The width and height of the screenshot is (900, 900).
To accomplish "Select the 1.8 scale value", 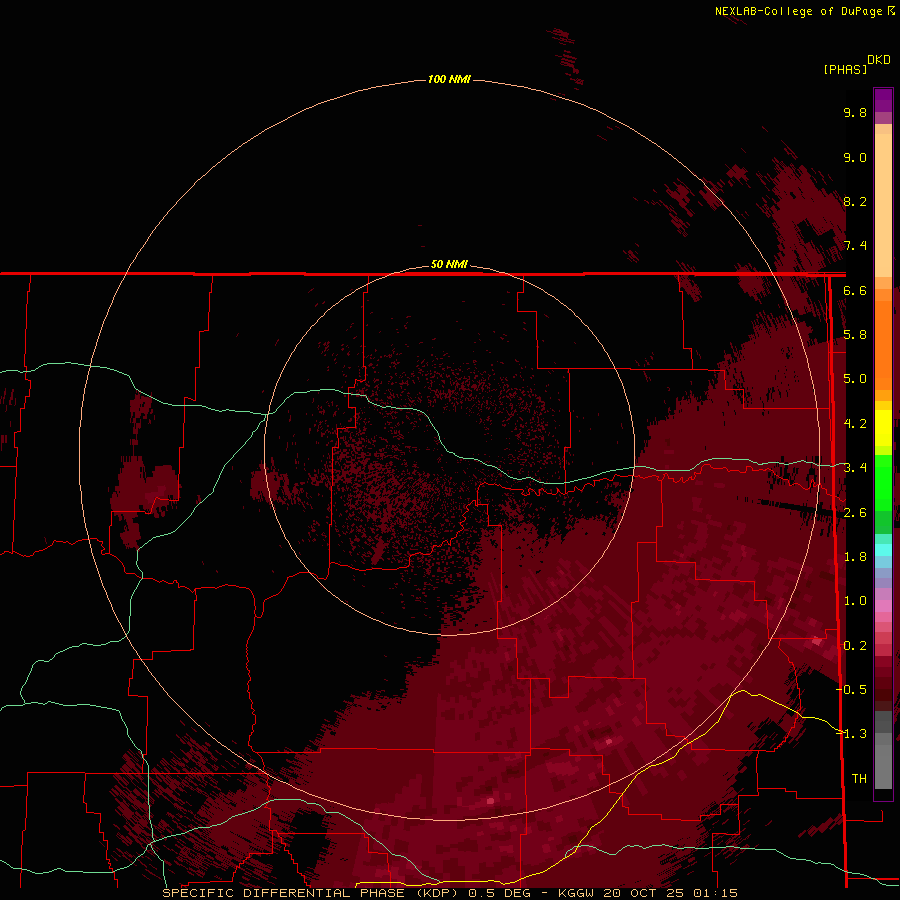I will point(855,557).
